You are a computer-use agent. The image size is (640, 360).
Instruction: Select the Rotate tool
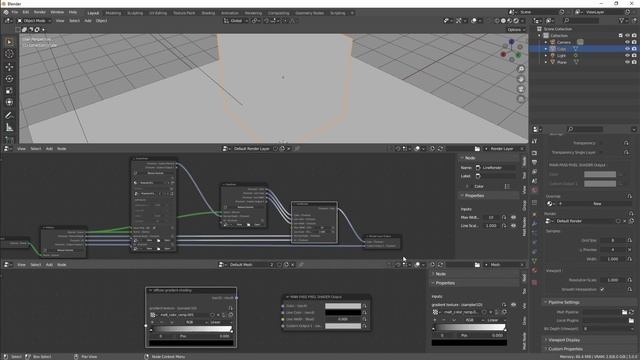(9, 78)
